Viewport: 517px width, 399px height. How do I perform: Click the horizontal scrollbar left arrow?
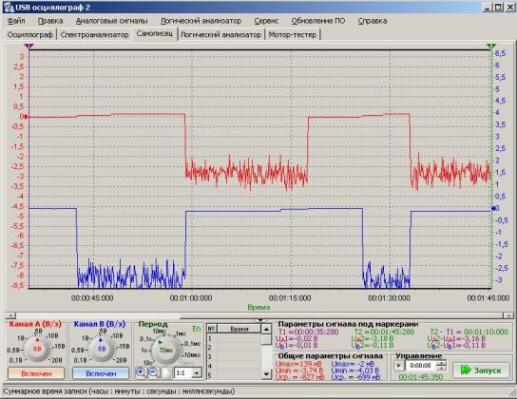point(10,315)
